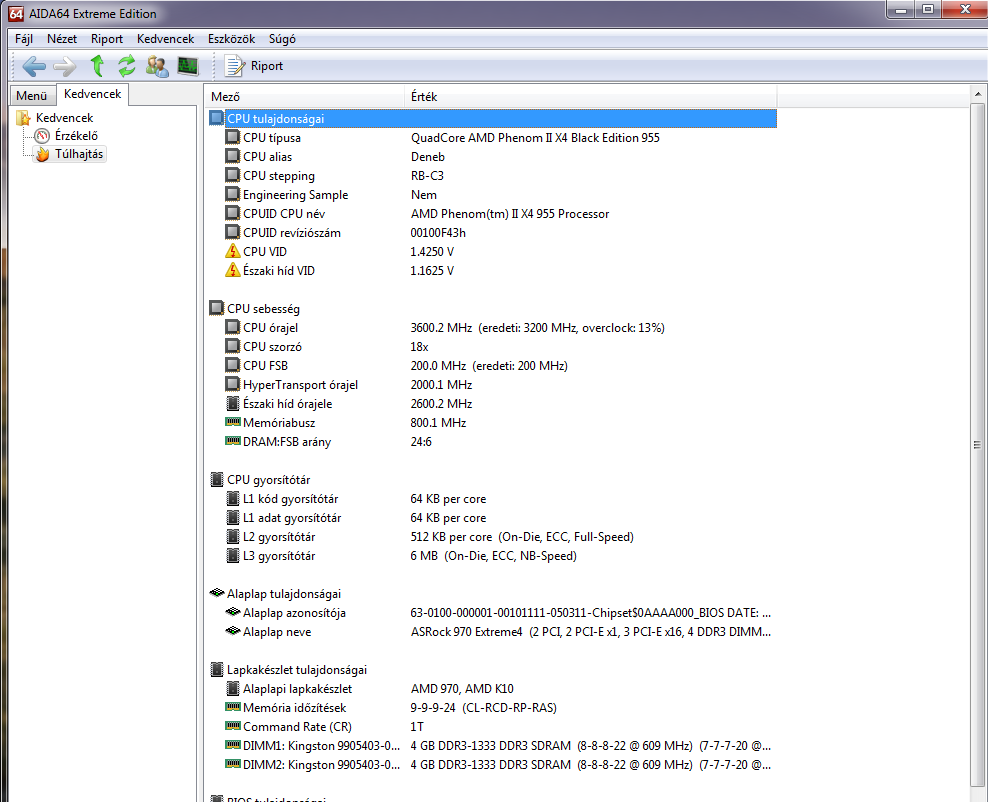988x802 pixels.
Task: Select the 2600.2 MHz northbridge value
Action: click(441, 403)
